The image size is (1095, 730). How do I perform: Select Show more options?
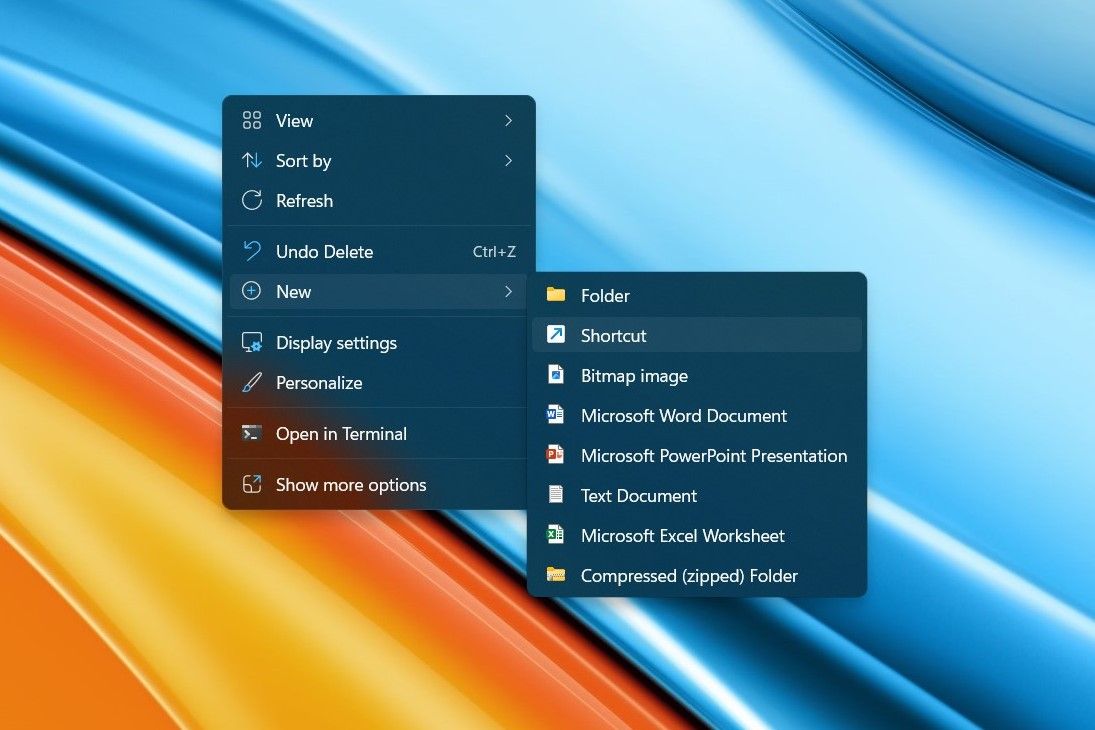379,484
